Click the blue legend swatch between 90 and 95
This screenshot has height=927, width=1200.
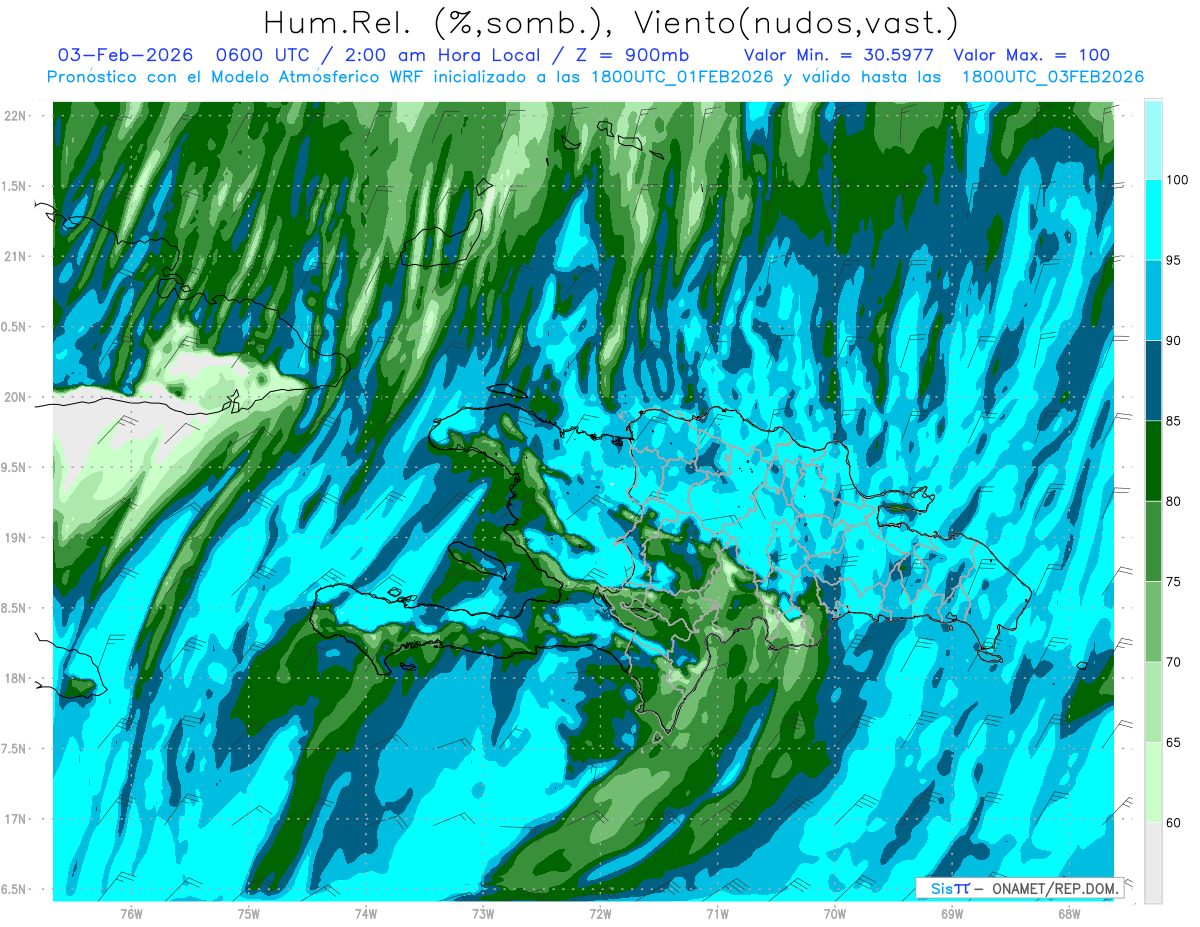tap(1153, 300)
